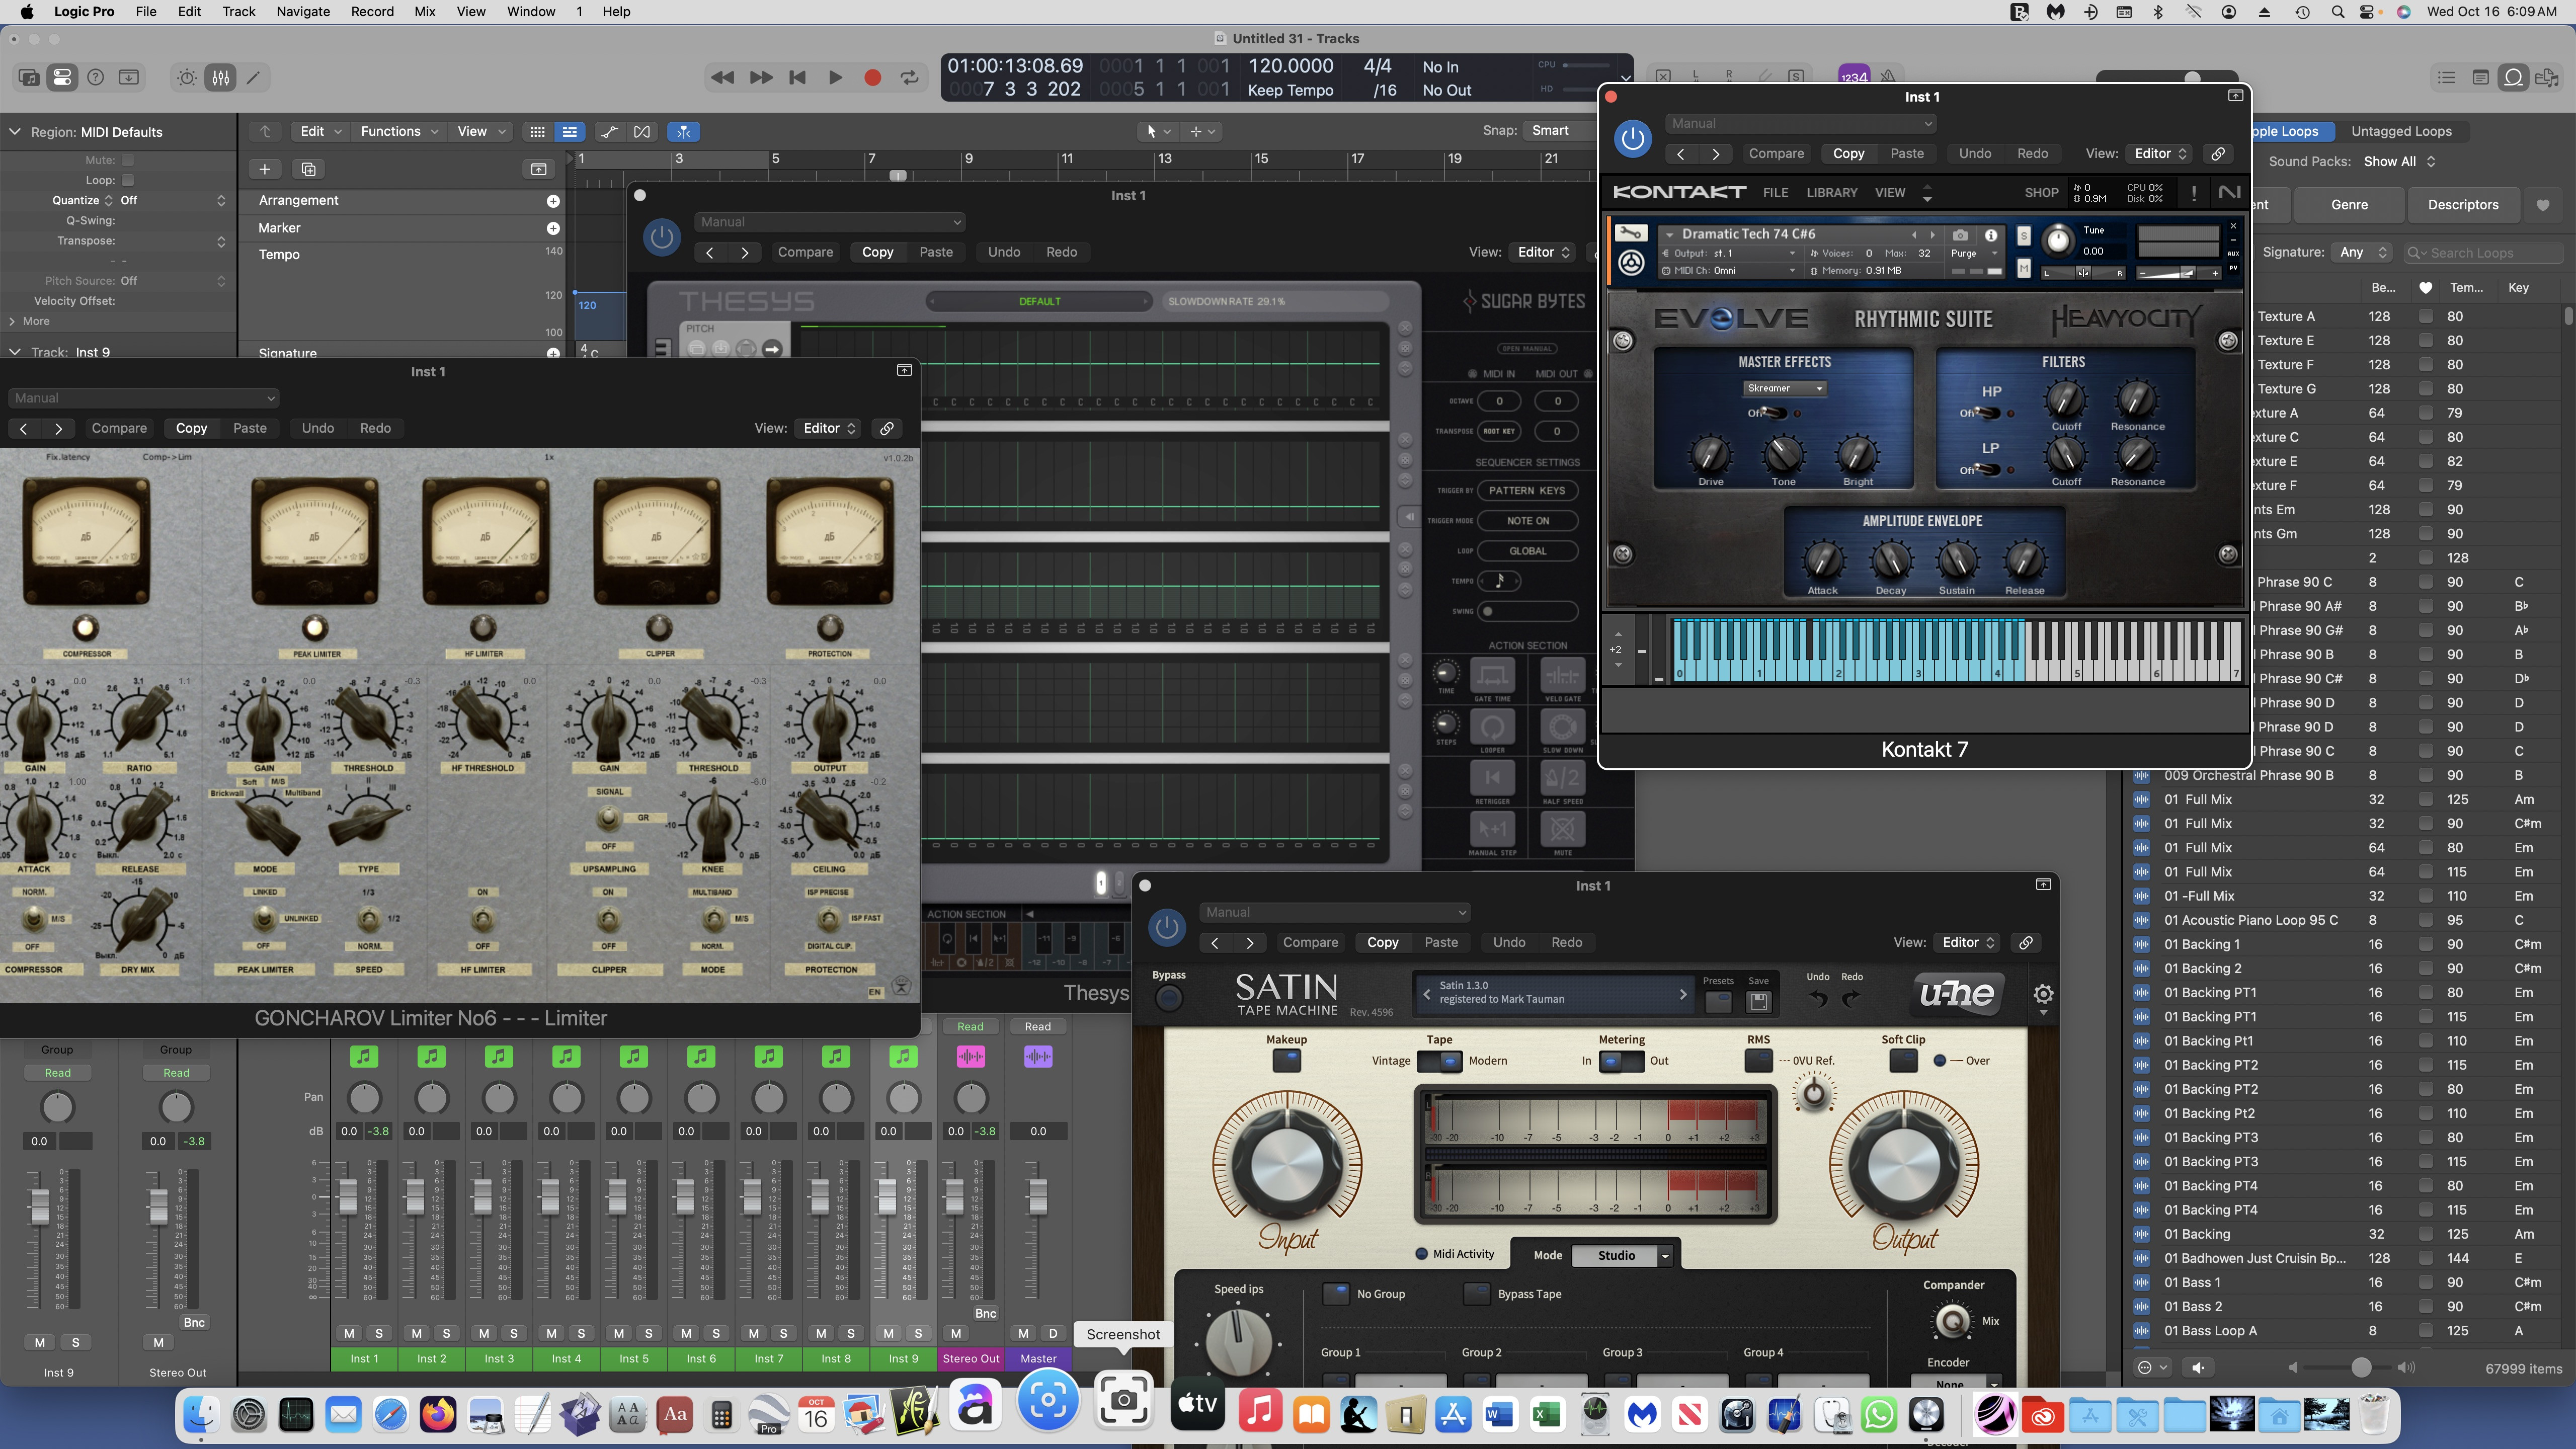This screenshot has height=1449, width=2576.
Task: Open the Mixer toolbar icon
Action: 221,77
